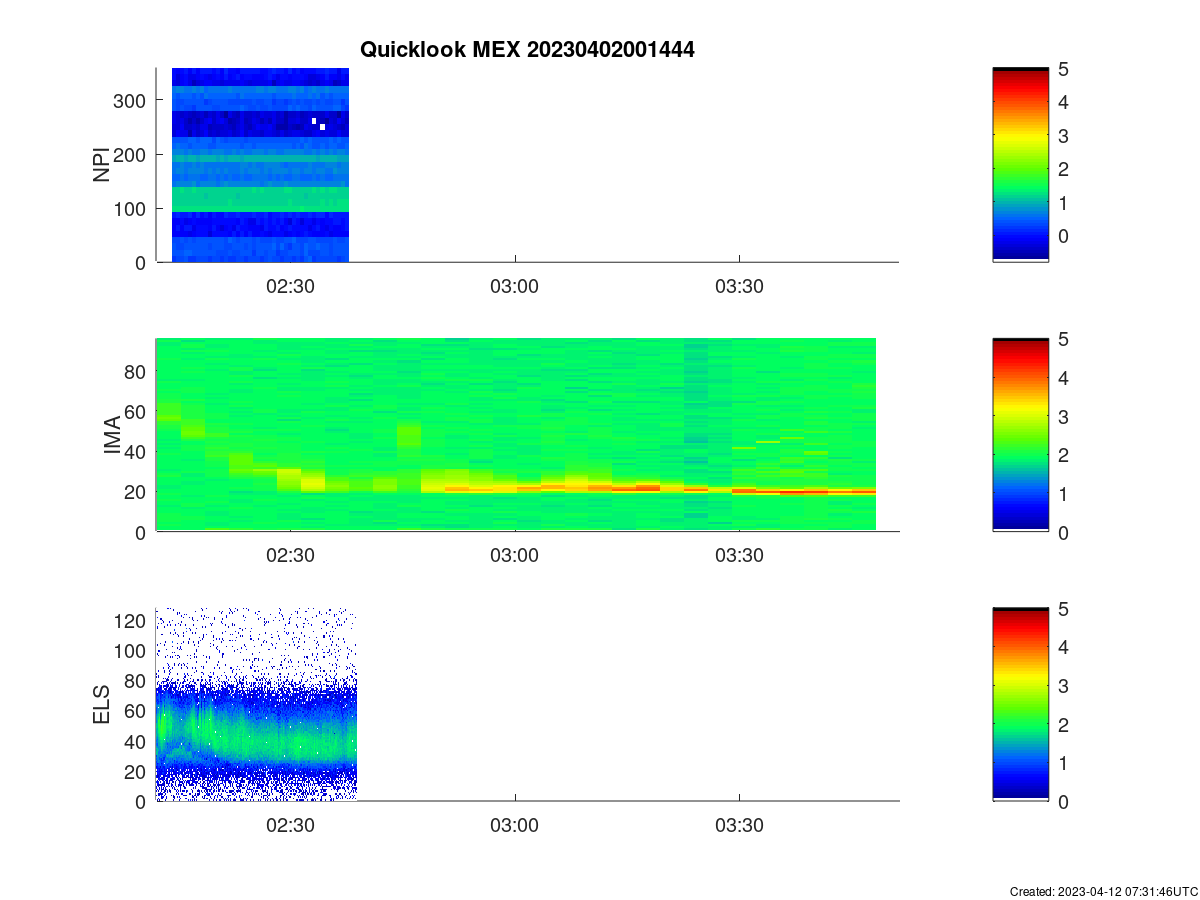Select the ELS y-axis label

coord(101,705)
